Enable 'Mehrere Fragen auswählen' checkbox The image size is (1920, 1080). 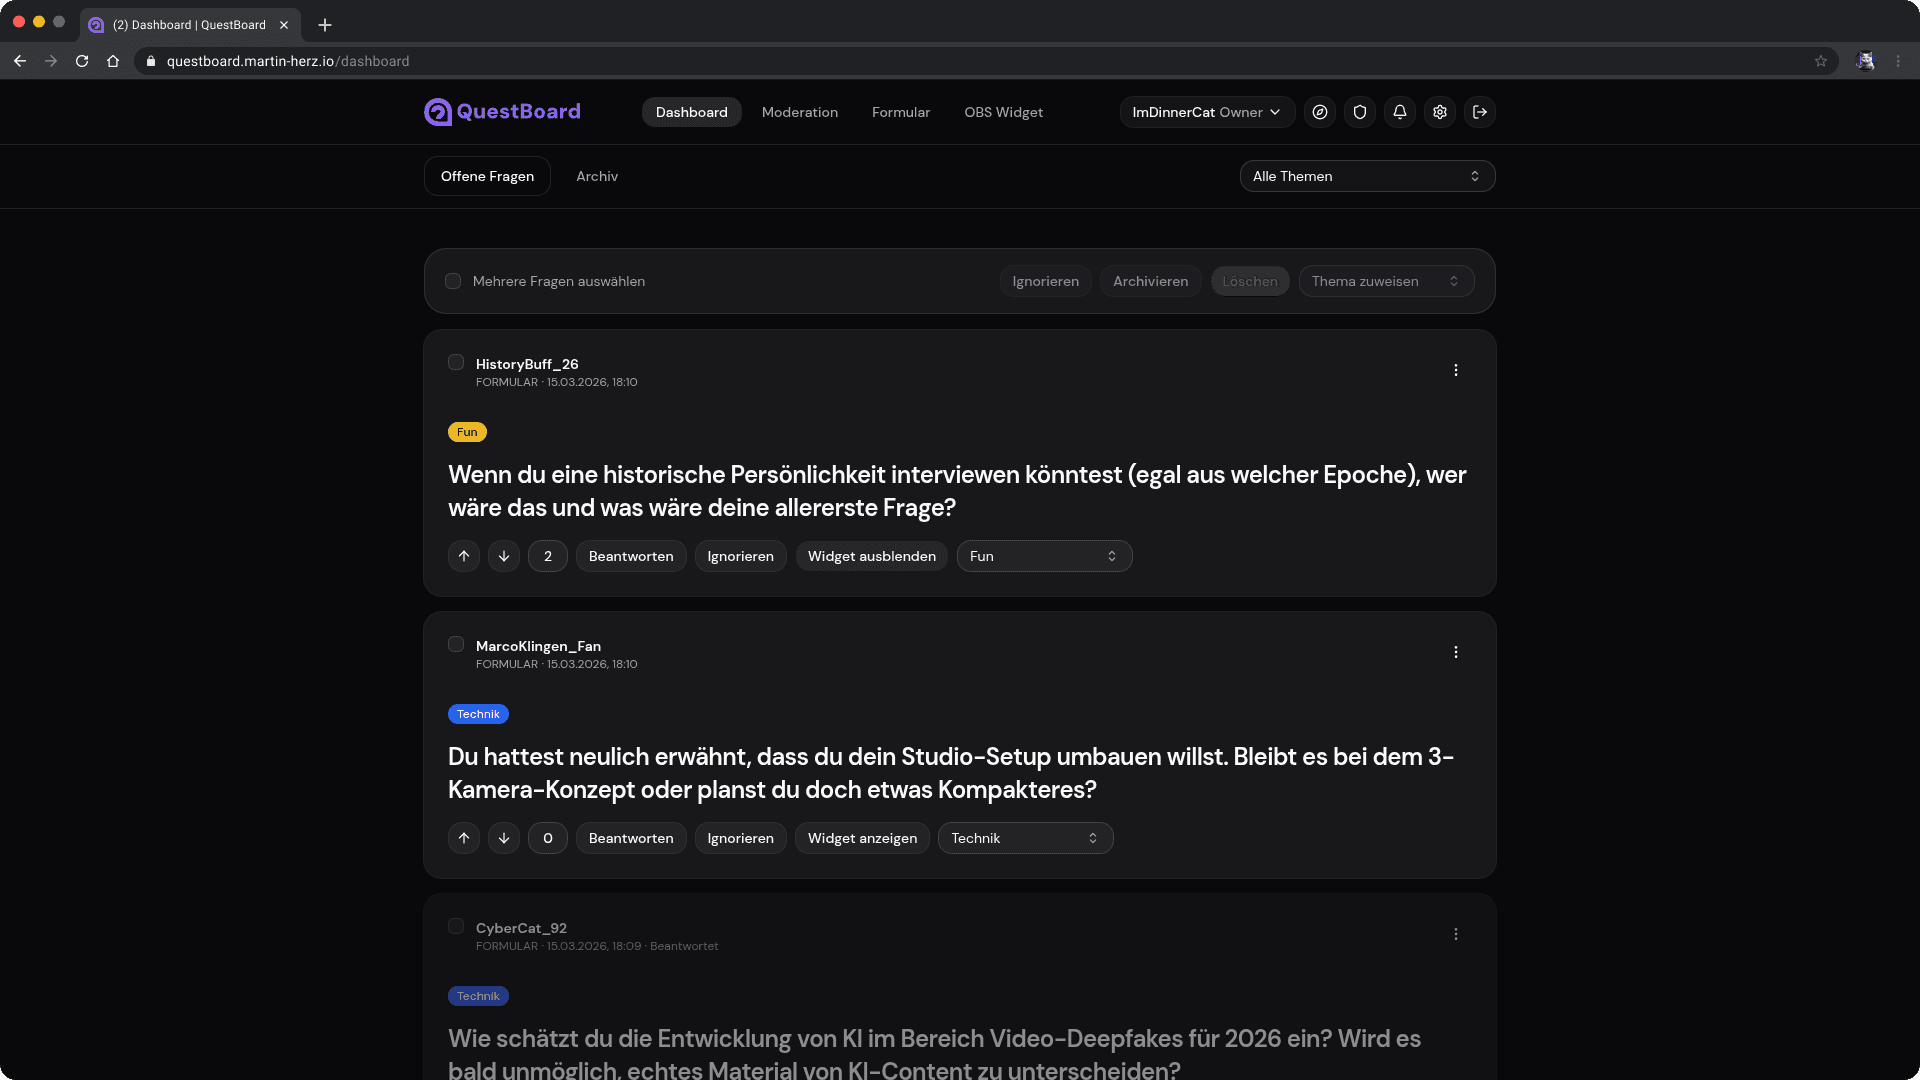[x=453, y=281]
